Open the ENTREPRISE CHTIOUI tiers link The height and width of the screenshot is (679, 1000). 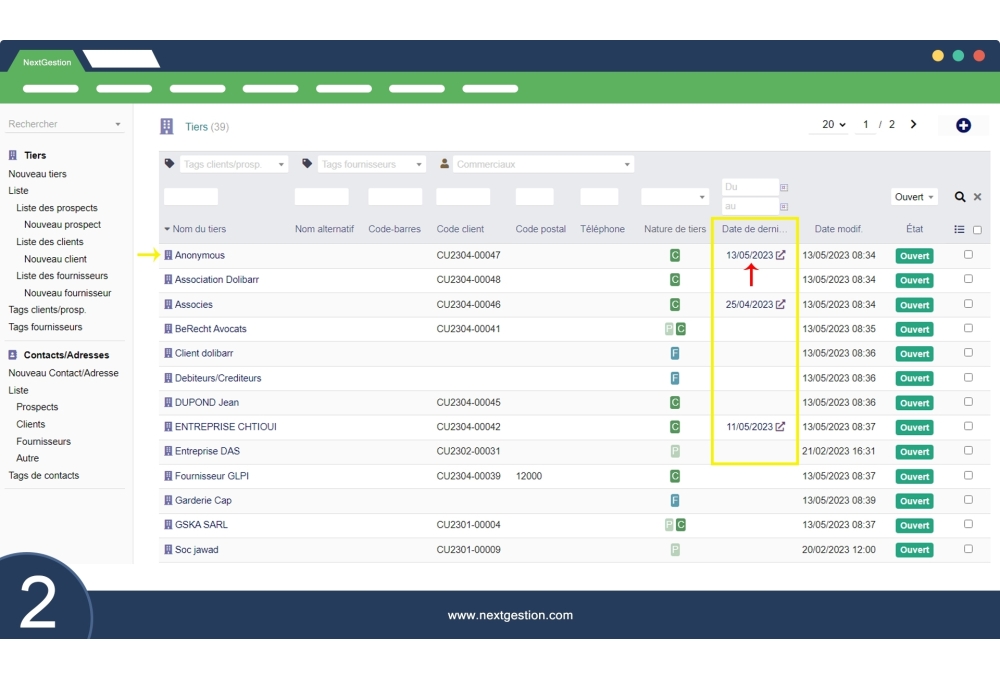point(225,427)
